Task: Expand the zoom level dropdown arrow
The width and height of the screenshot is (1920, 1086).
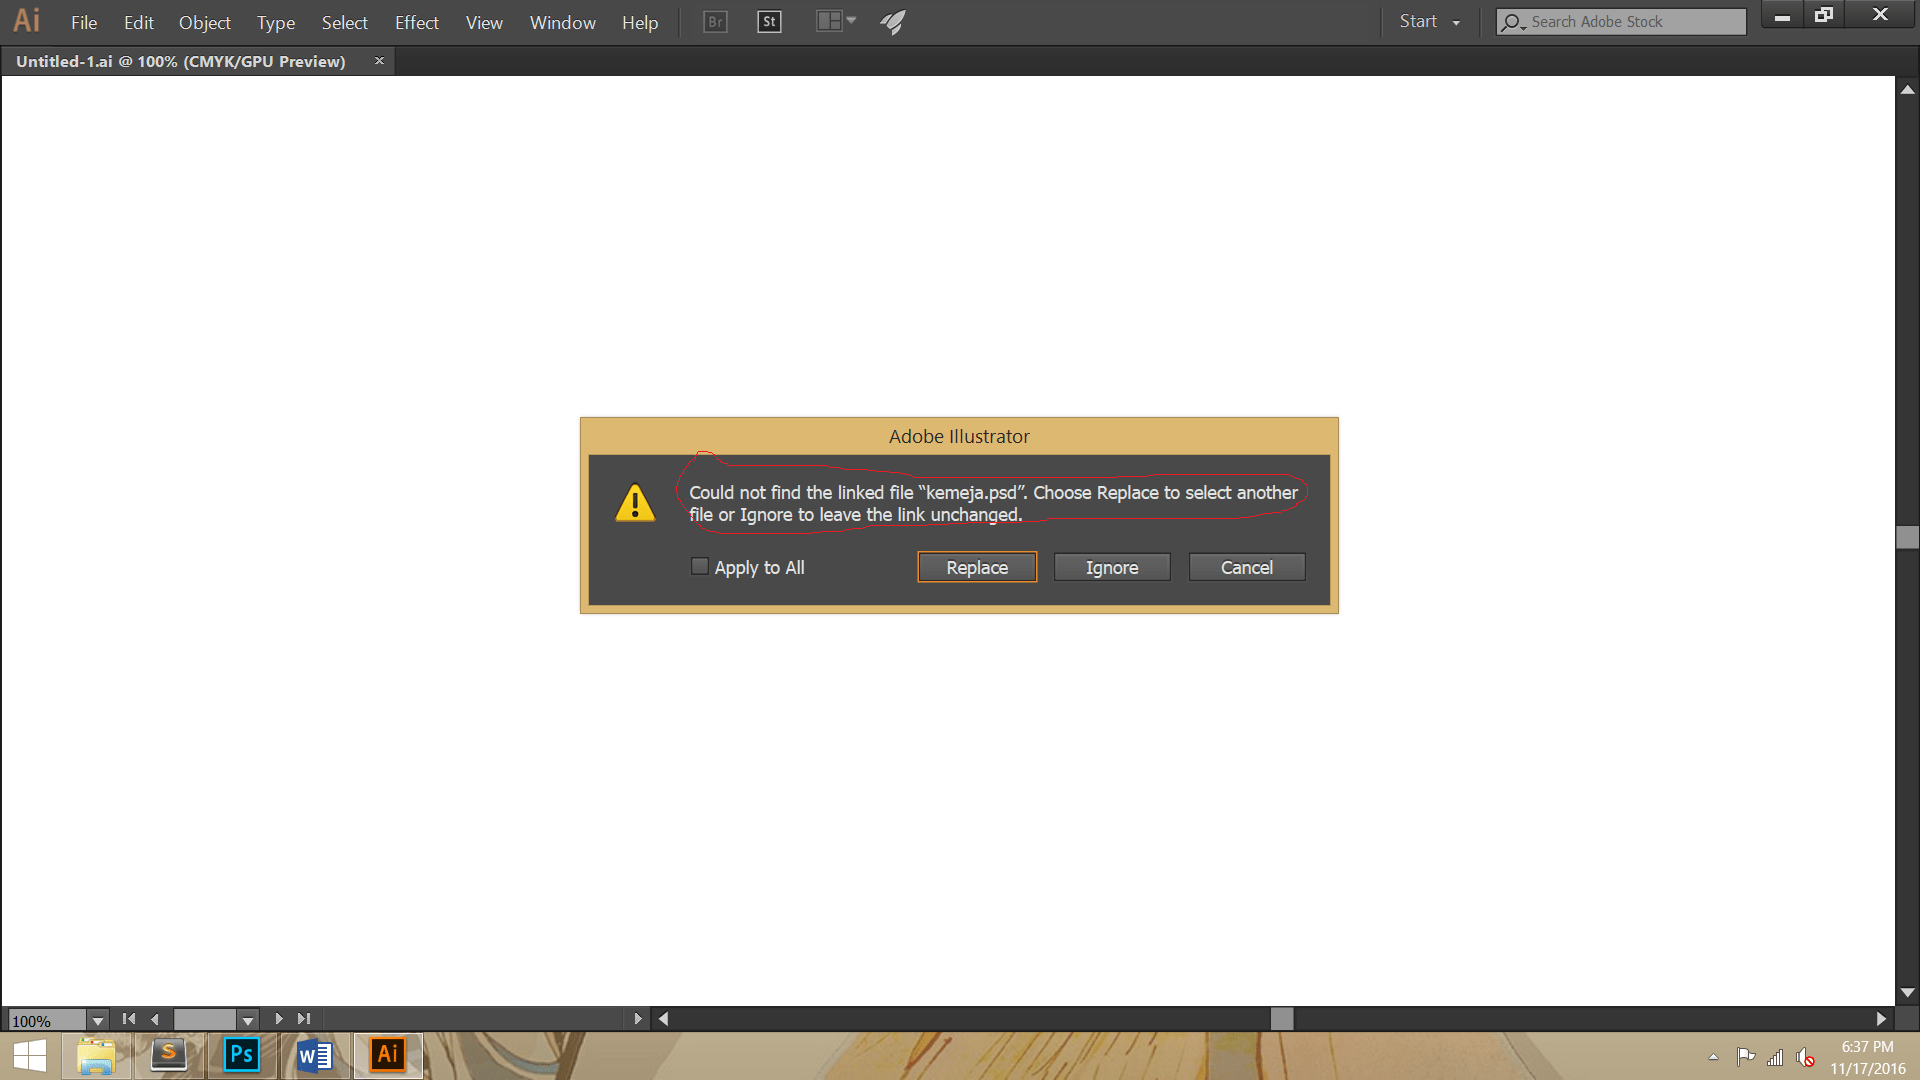Action: [x=97, y=1021]
